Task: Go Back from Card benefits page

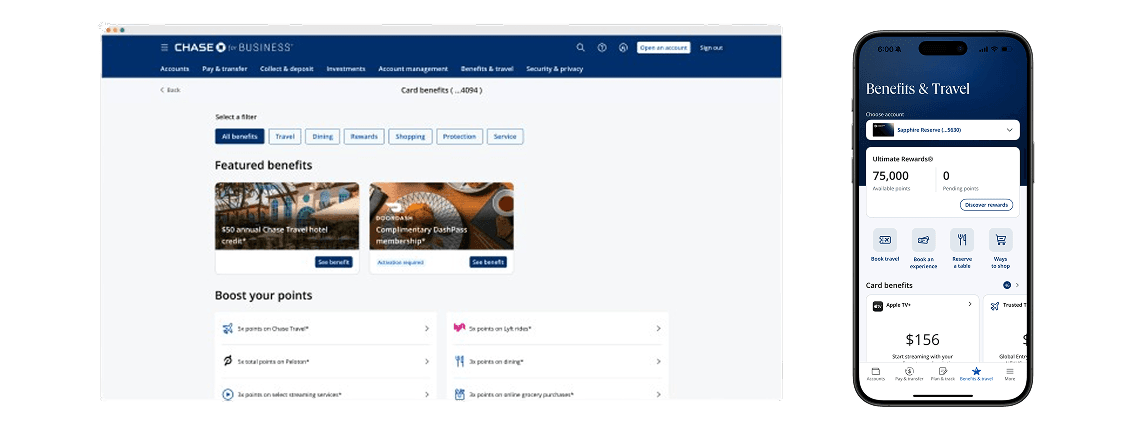Action: click(x=170, y=90)
